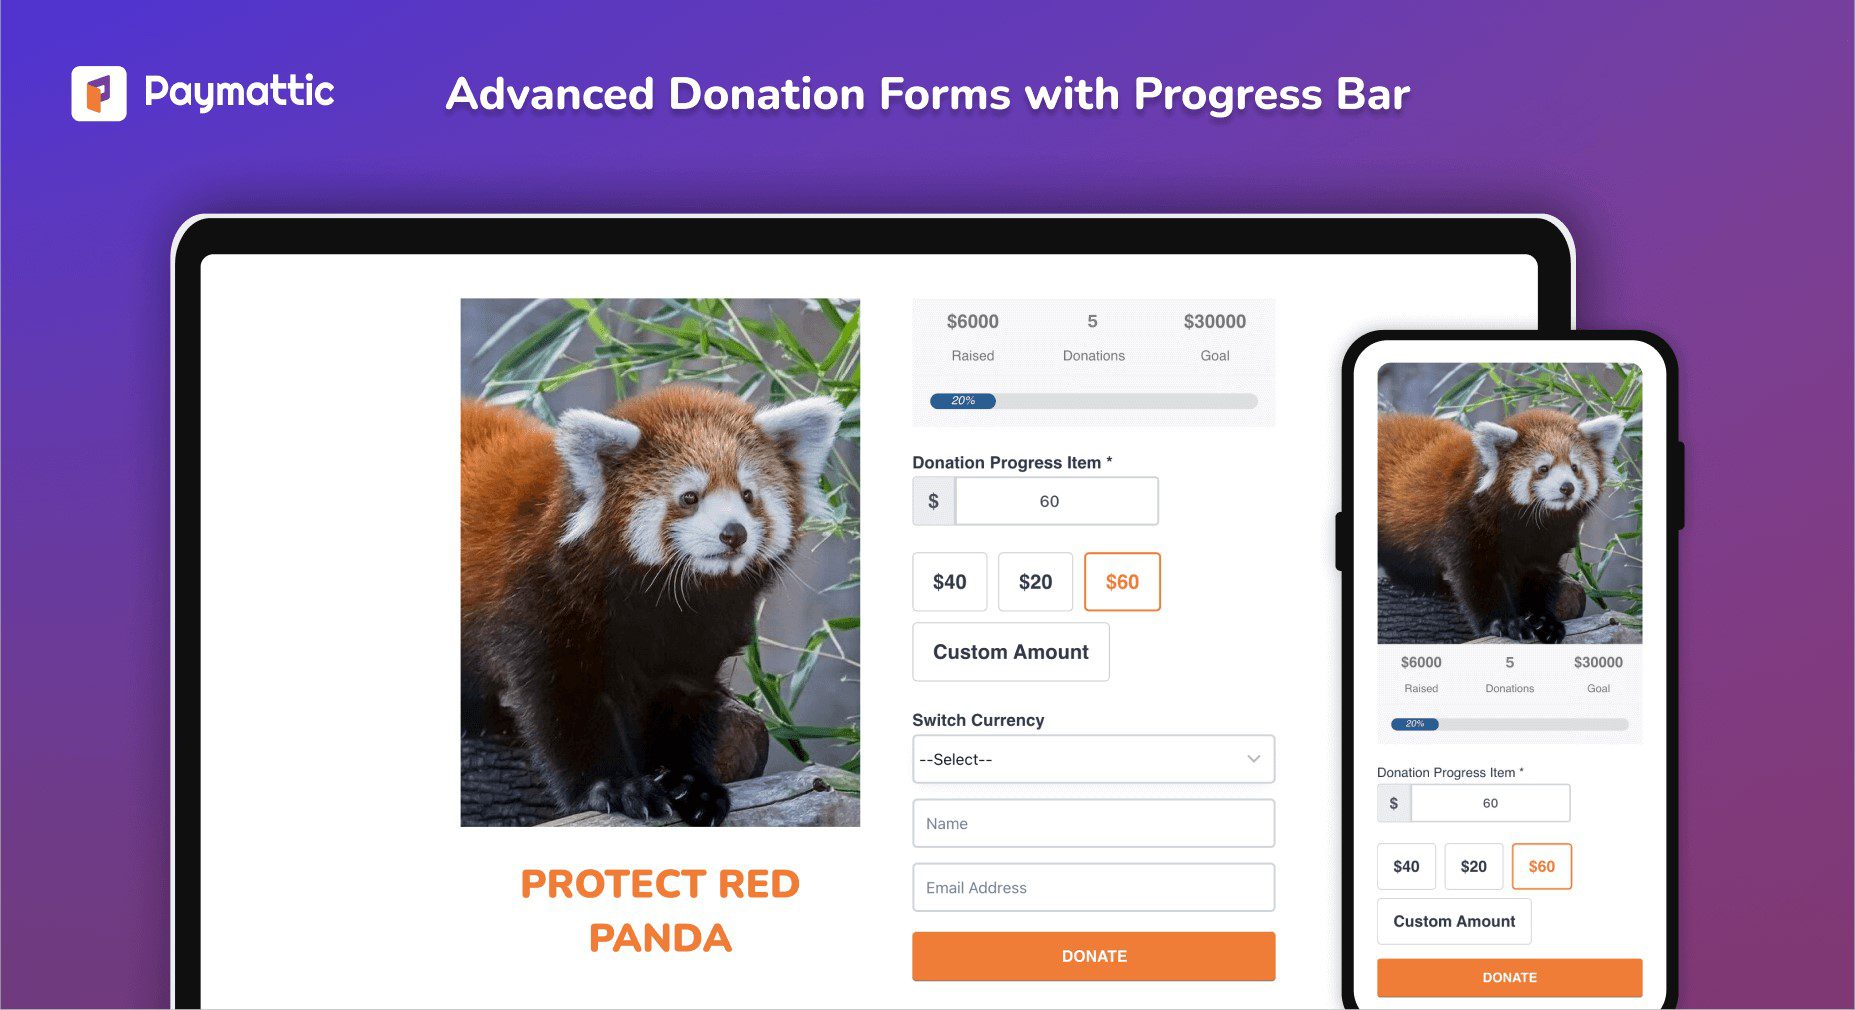Choose Custom Amount on the phone form
The width and height of the screenshot is (1855, 1010).
(x=1454, y=921)
